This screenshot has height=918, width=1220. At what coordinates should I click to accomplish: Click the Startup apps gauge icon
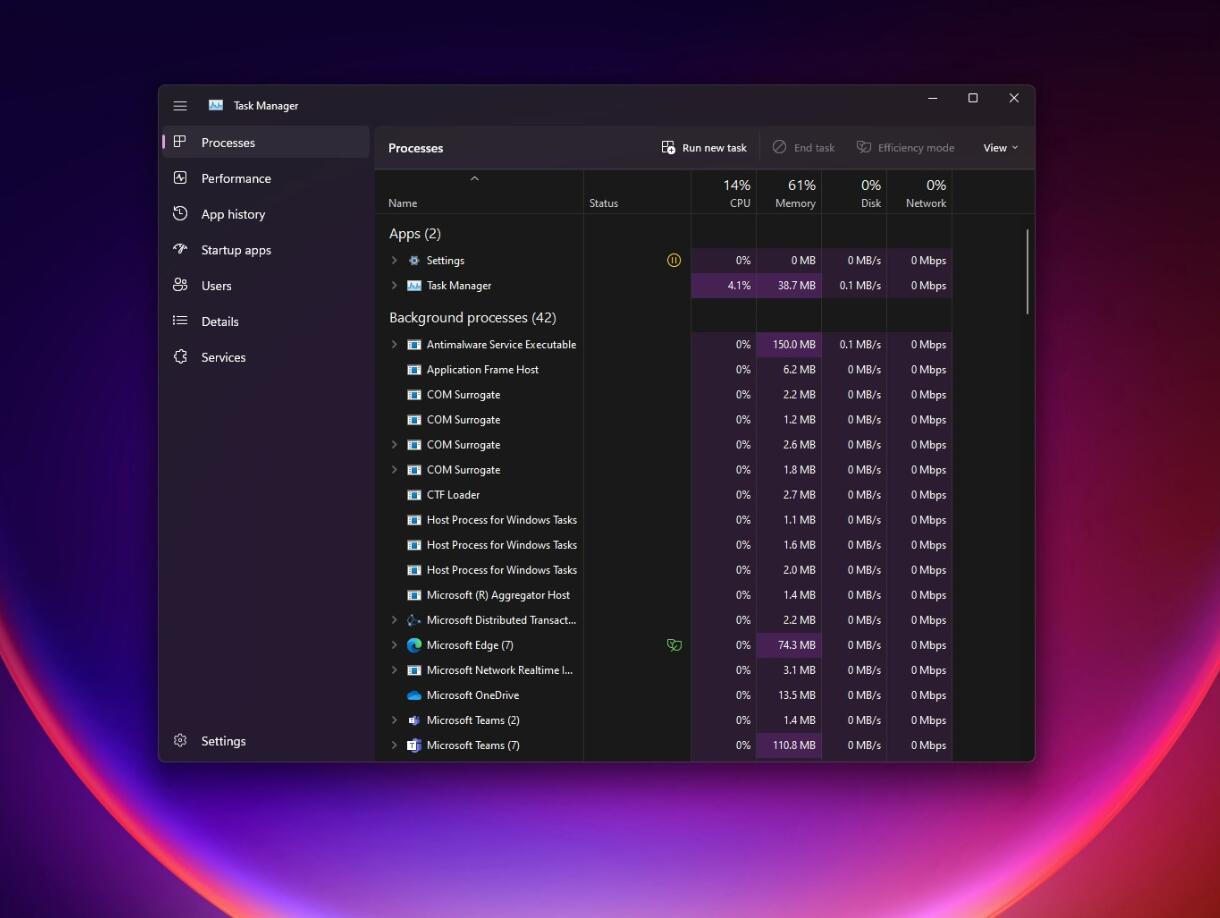[x=180, y=249]
